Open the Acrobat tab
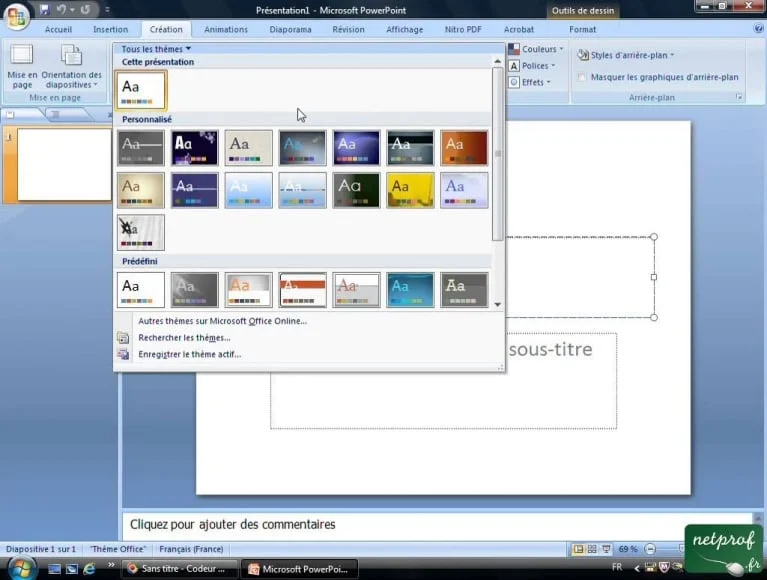The height and width of the screenshot is (580, 767). click(x=519, y=29)
